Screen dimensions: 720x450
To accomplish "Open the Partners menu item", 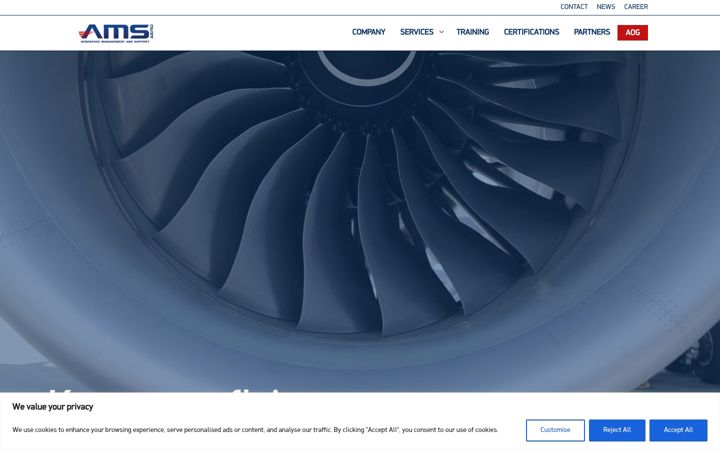I will 591,32.
